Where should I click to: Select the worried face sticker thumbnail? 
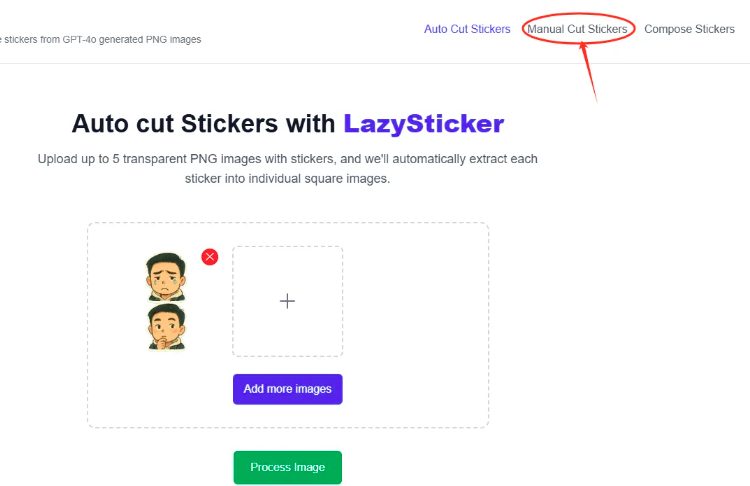point(165,275)
